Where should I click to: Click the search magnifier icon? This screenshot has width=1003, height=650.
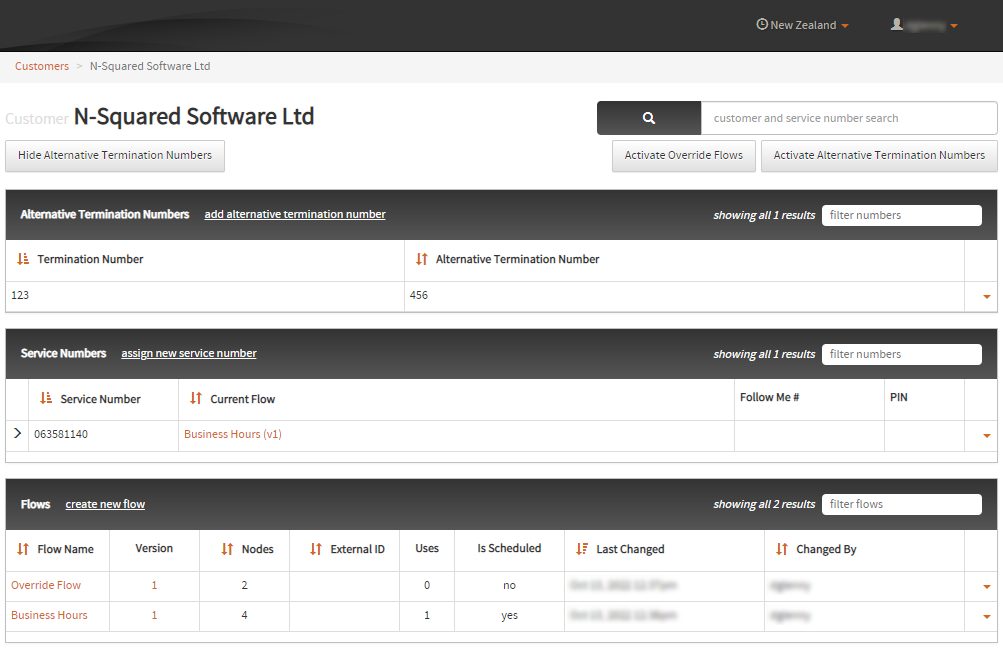[648, 117]
